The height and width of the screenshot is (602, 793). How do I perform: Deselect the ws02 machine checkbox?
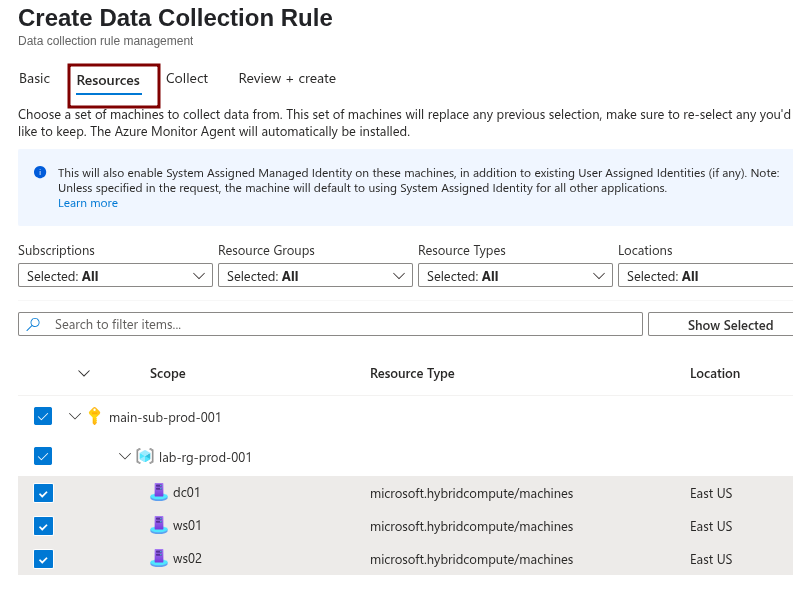pyautogui.click(x=43, y=560)
